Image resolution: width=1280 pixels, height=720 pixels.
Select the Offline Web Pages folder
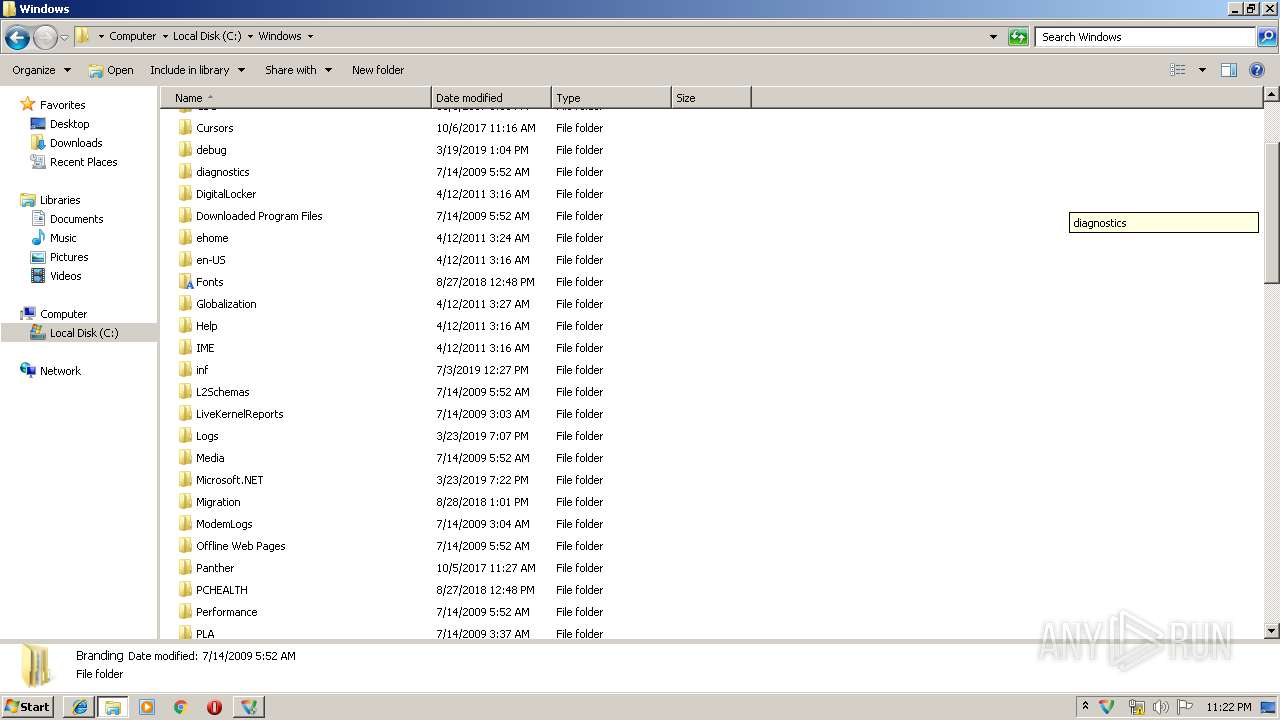click(240, 546)
